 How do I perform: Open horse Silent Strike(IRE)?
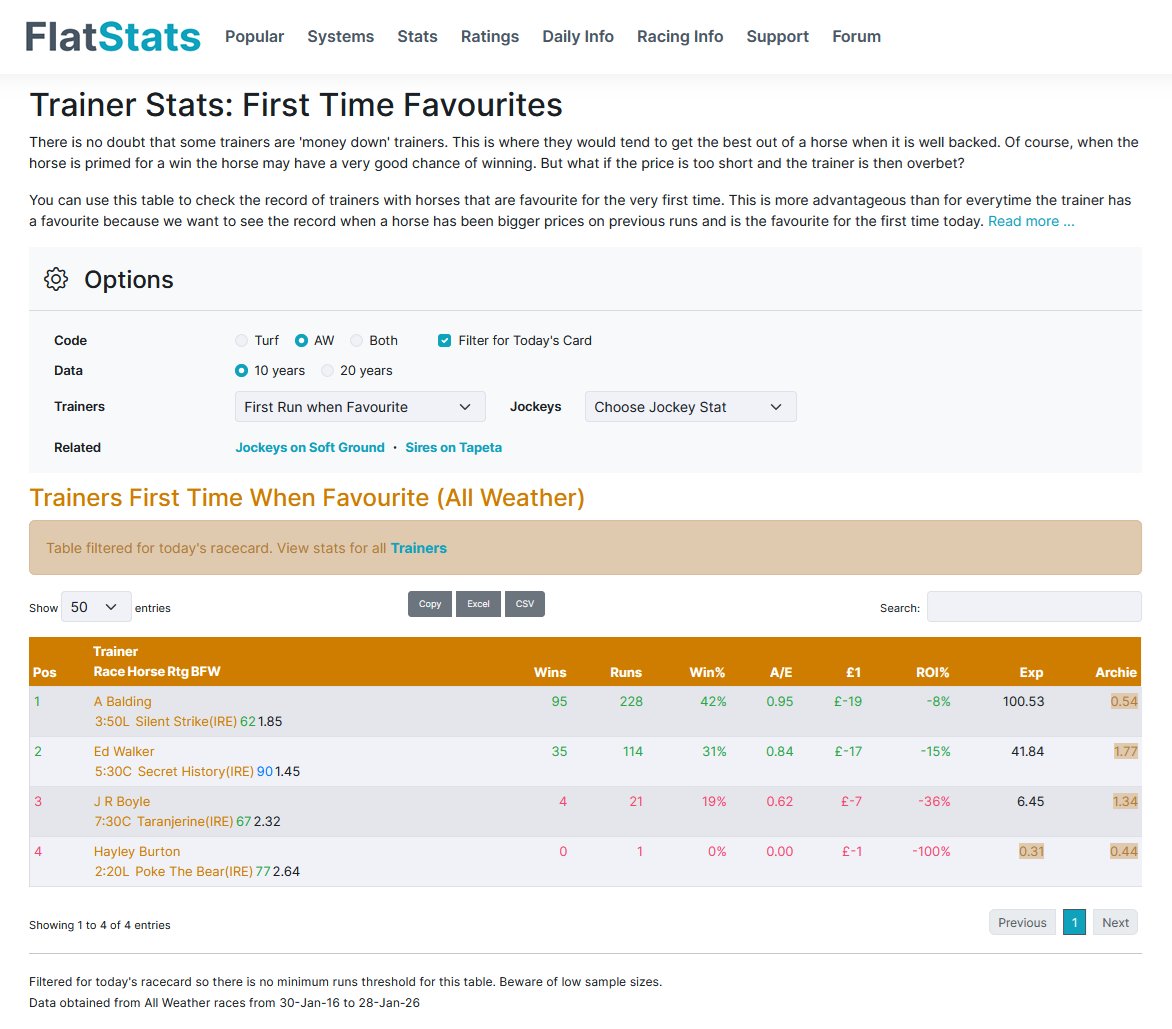pyautogui.click(x=185, y=722)
